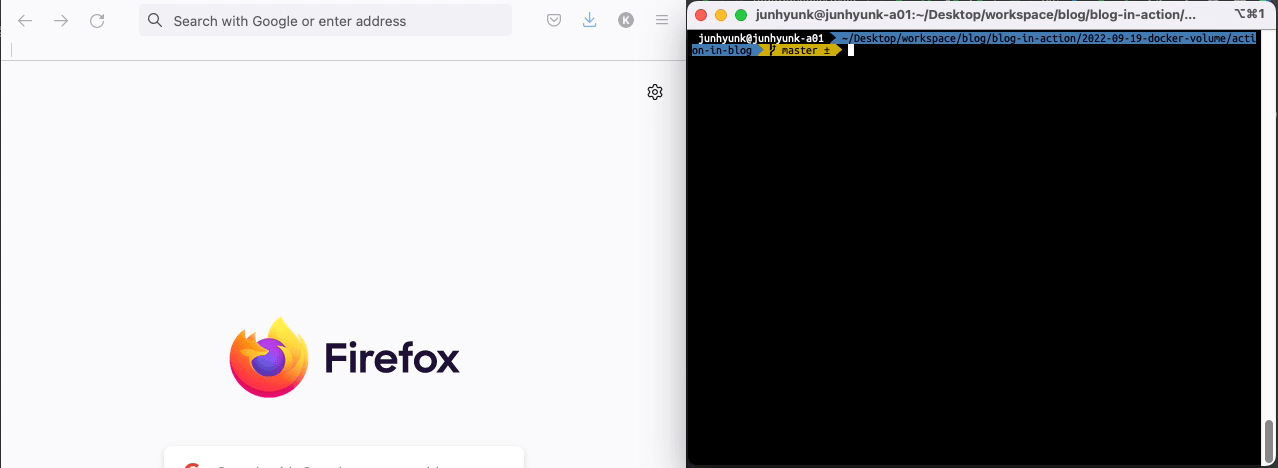Reload the current Firefox page

[97, 20]
